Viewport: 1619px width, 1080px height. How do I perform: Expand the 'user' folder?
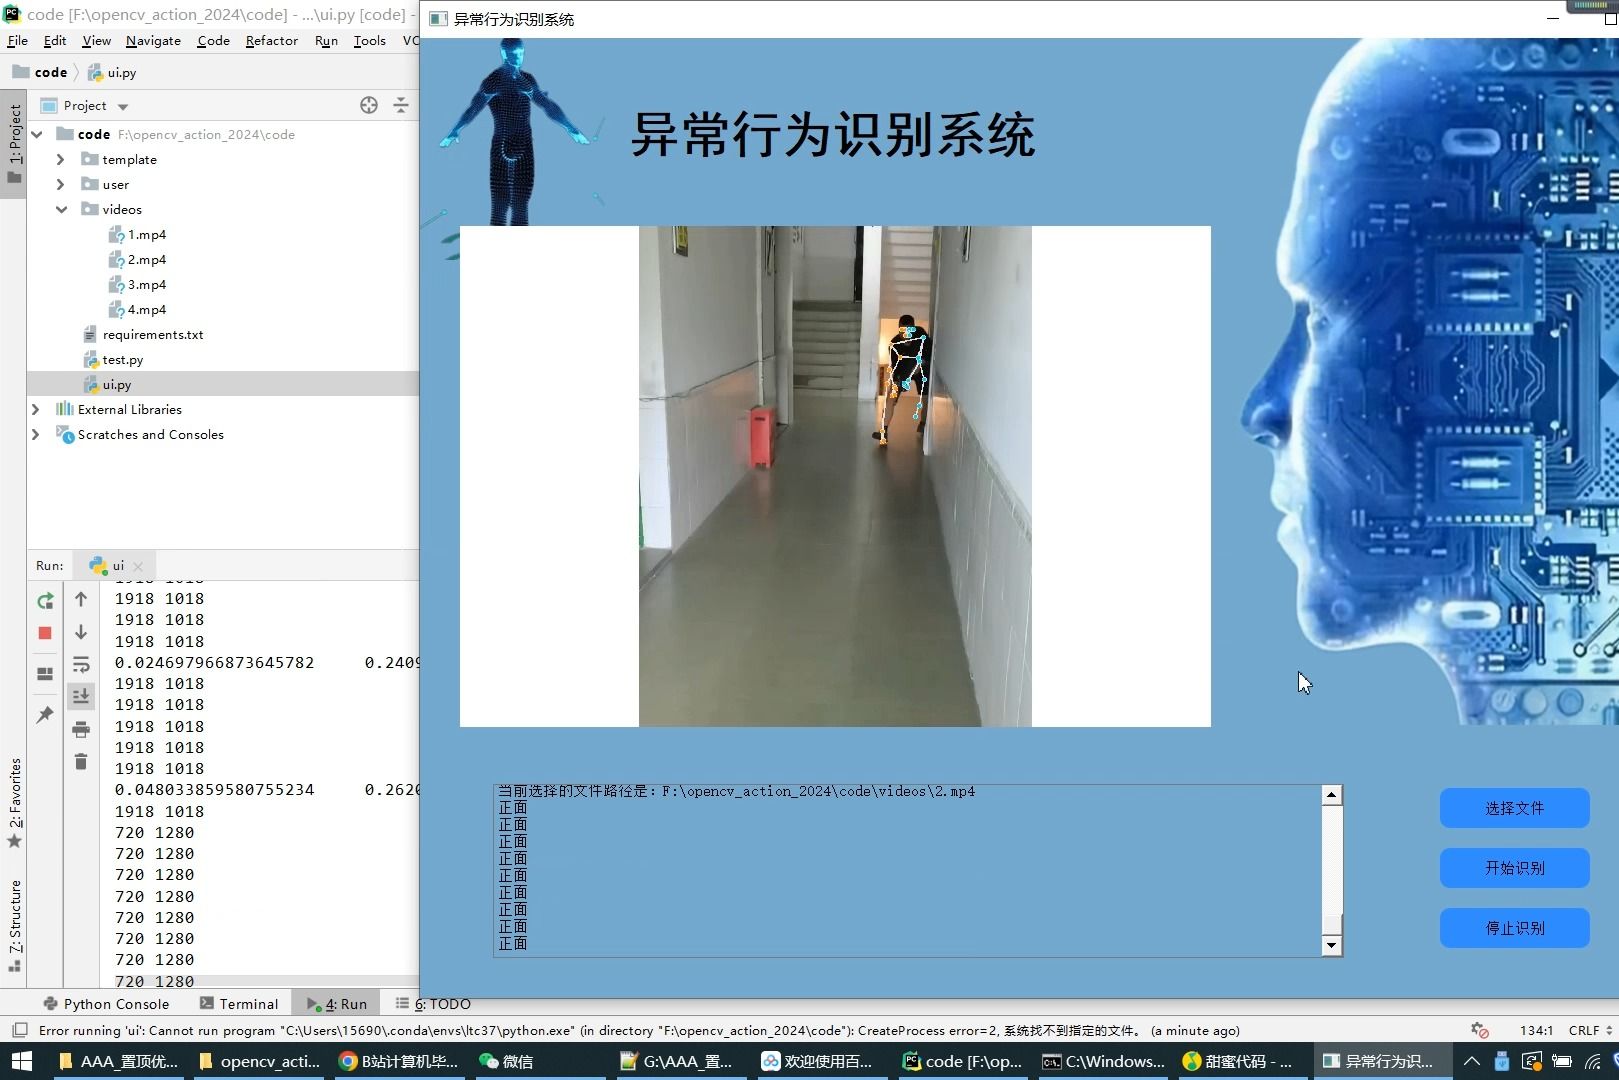[61, 184]
